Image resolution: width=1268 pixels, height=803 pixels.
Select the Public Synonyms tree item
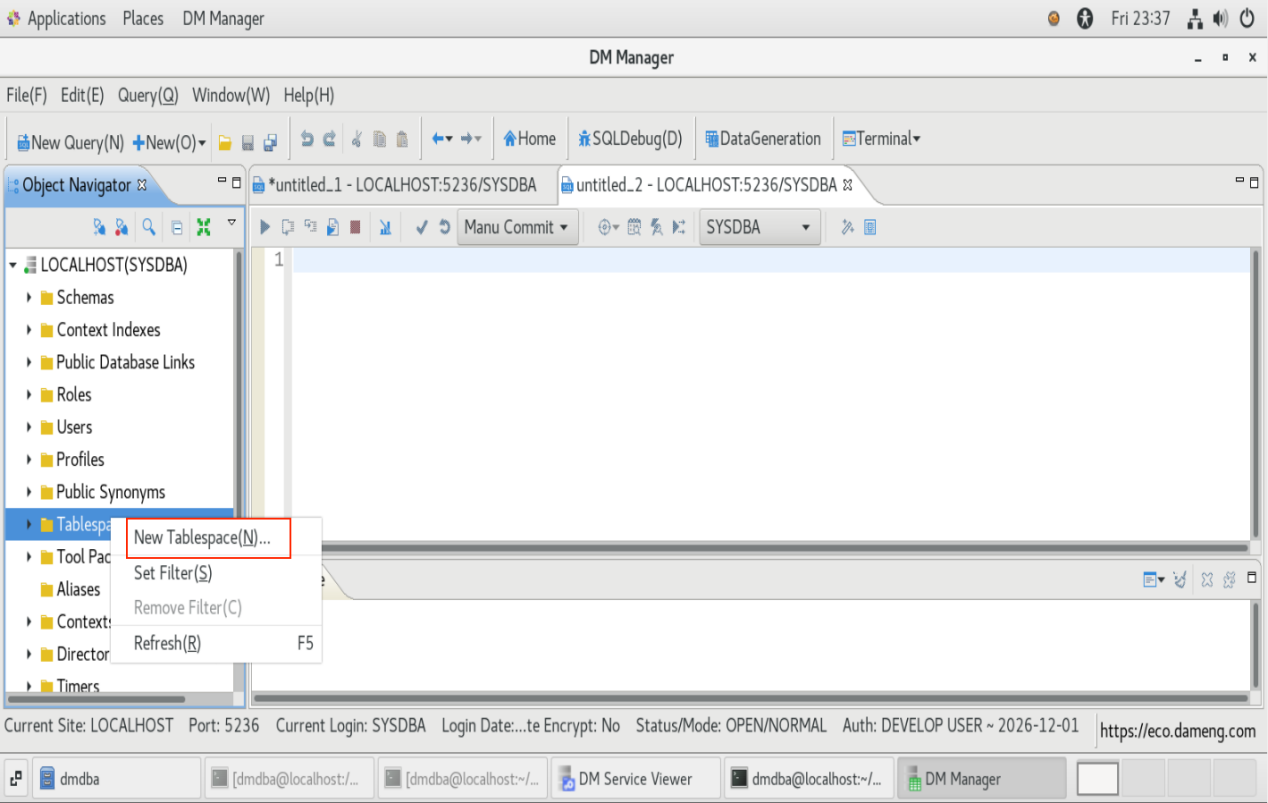[x=110, y=492]
